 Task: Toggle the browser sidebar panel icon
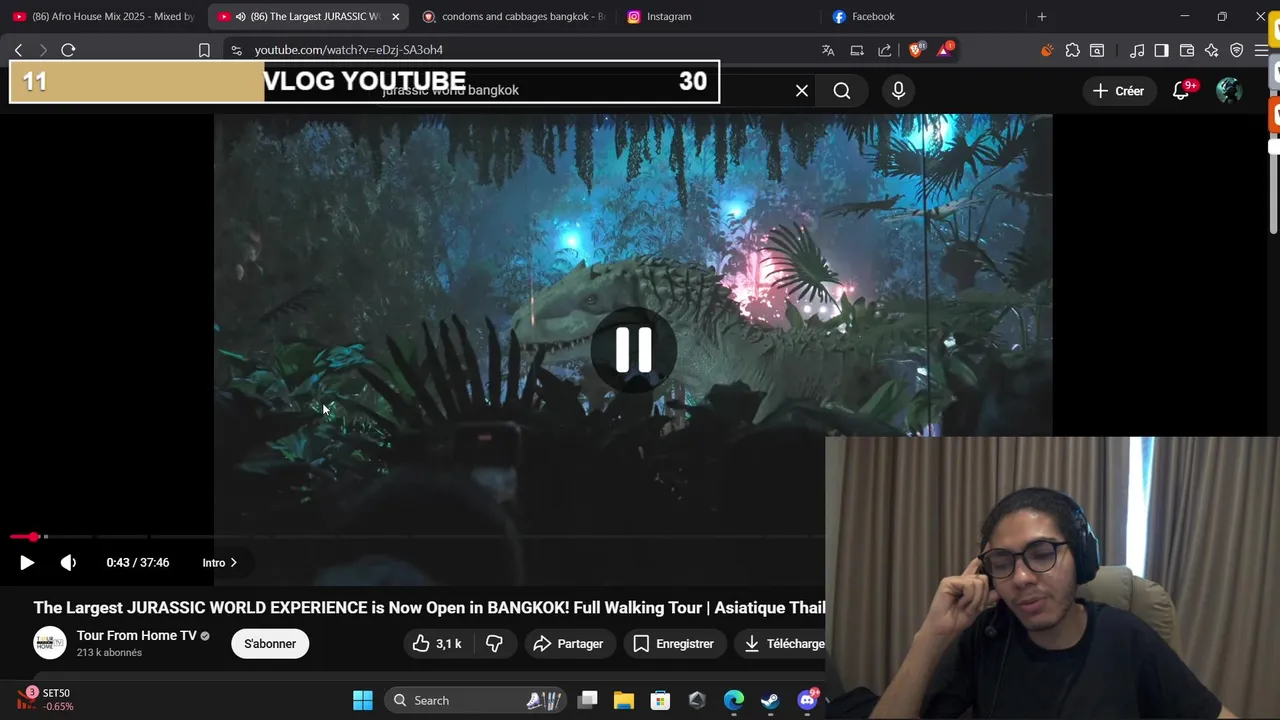1161,50
